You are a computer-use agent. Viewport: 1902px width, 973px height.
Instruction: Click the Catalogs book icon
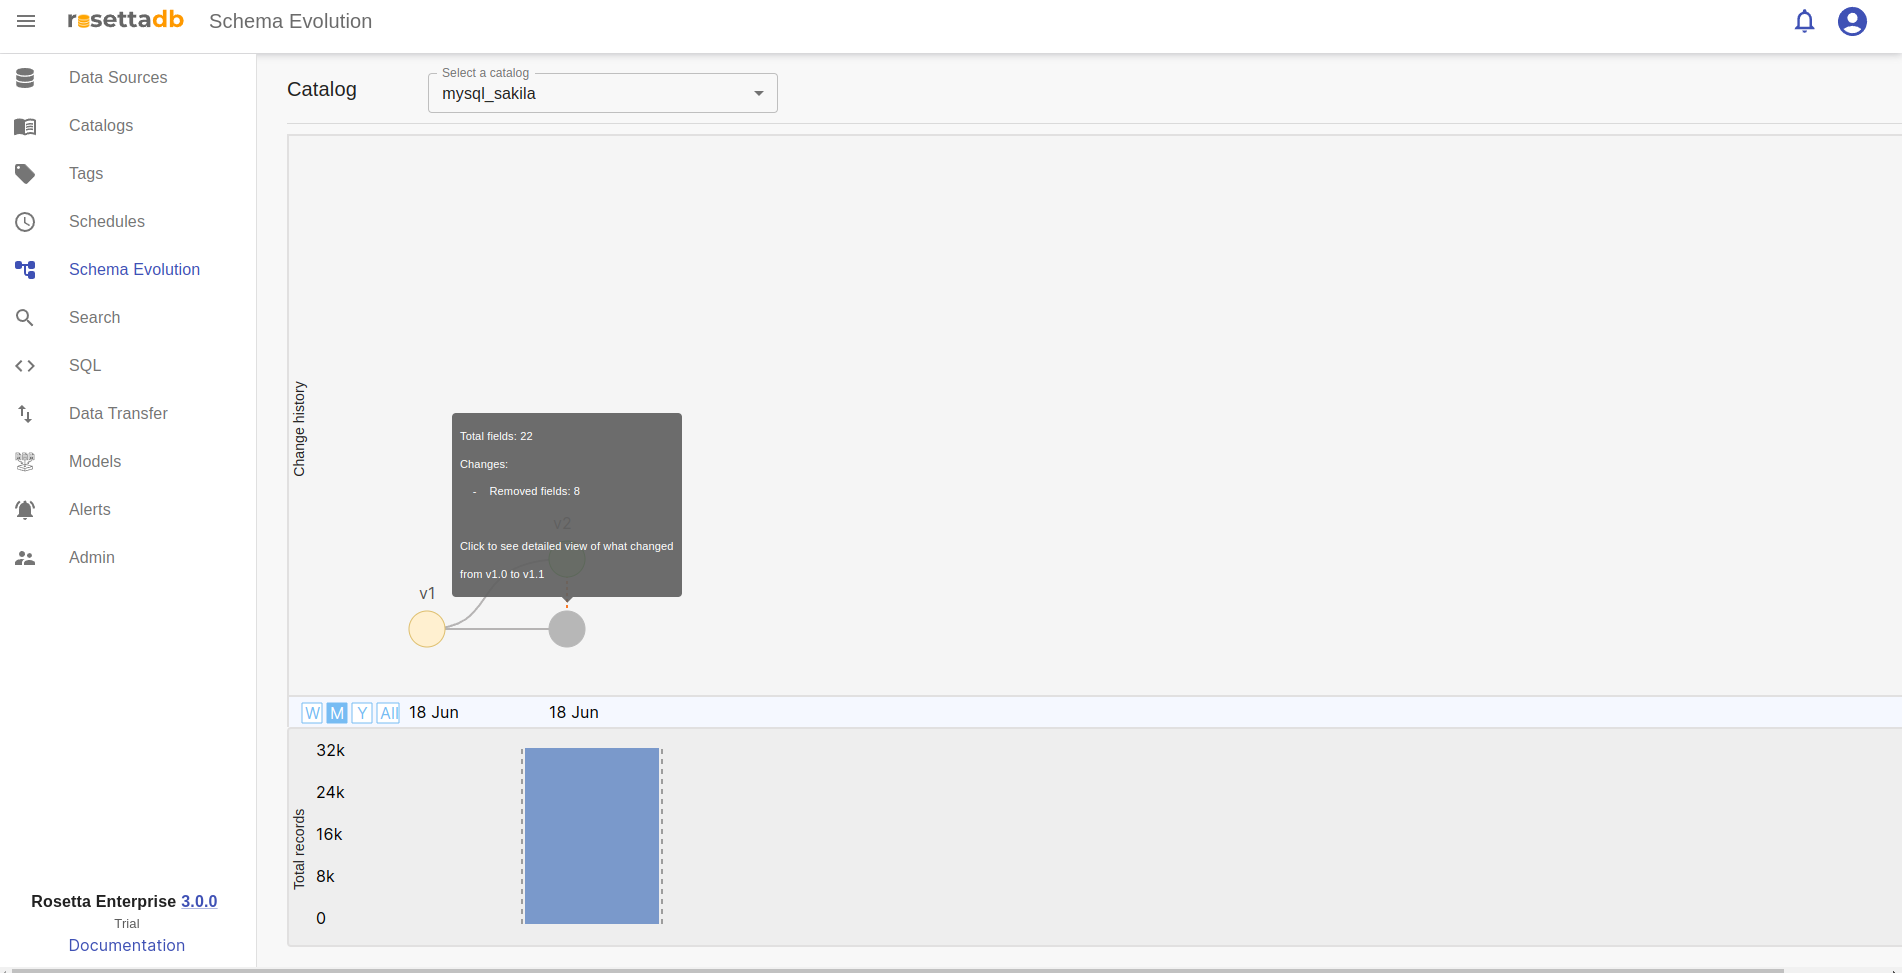tap(25, 126)
